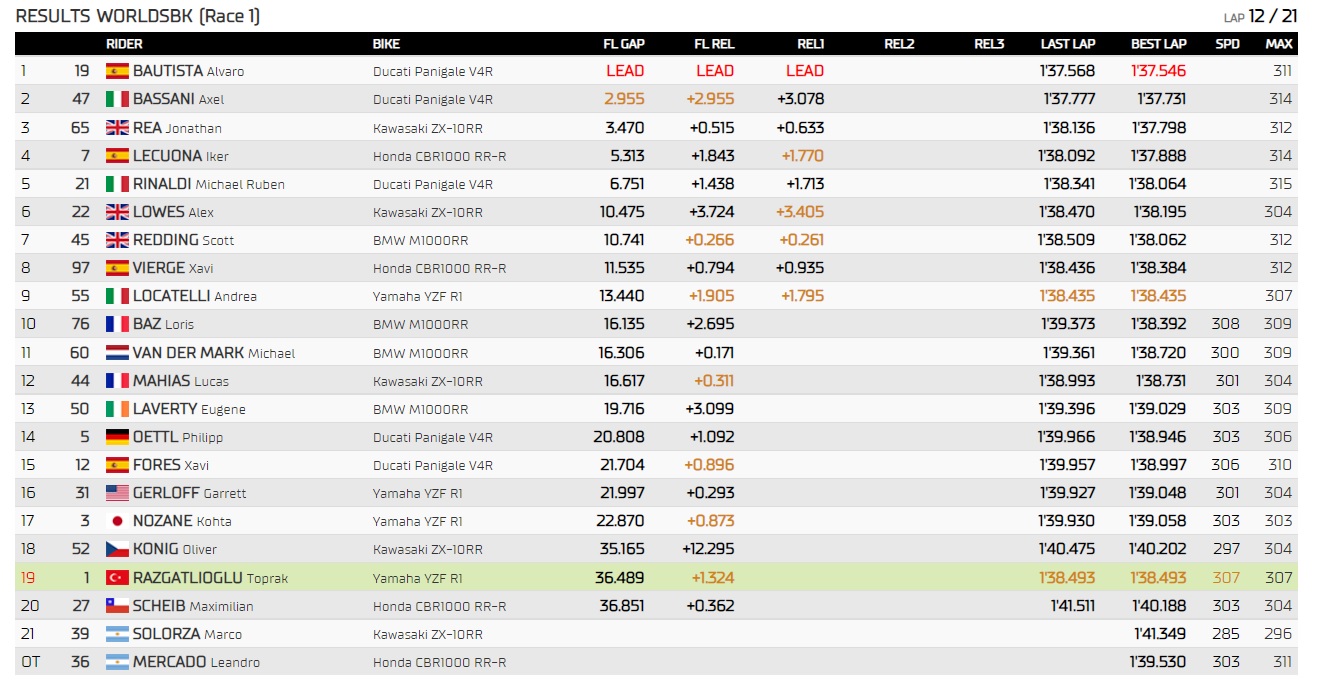The height and width of the screenshot is (684, 1323).
Task: Click Rea's bike Kawasaki ZX-10RR
Action: pyautogui.click(x=428, y=127)
